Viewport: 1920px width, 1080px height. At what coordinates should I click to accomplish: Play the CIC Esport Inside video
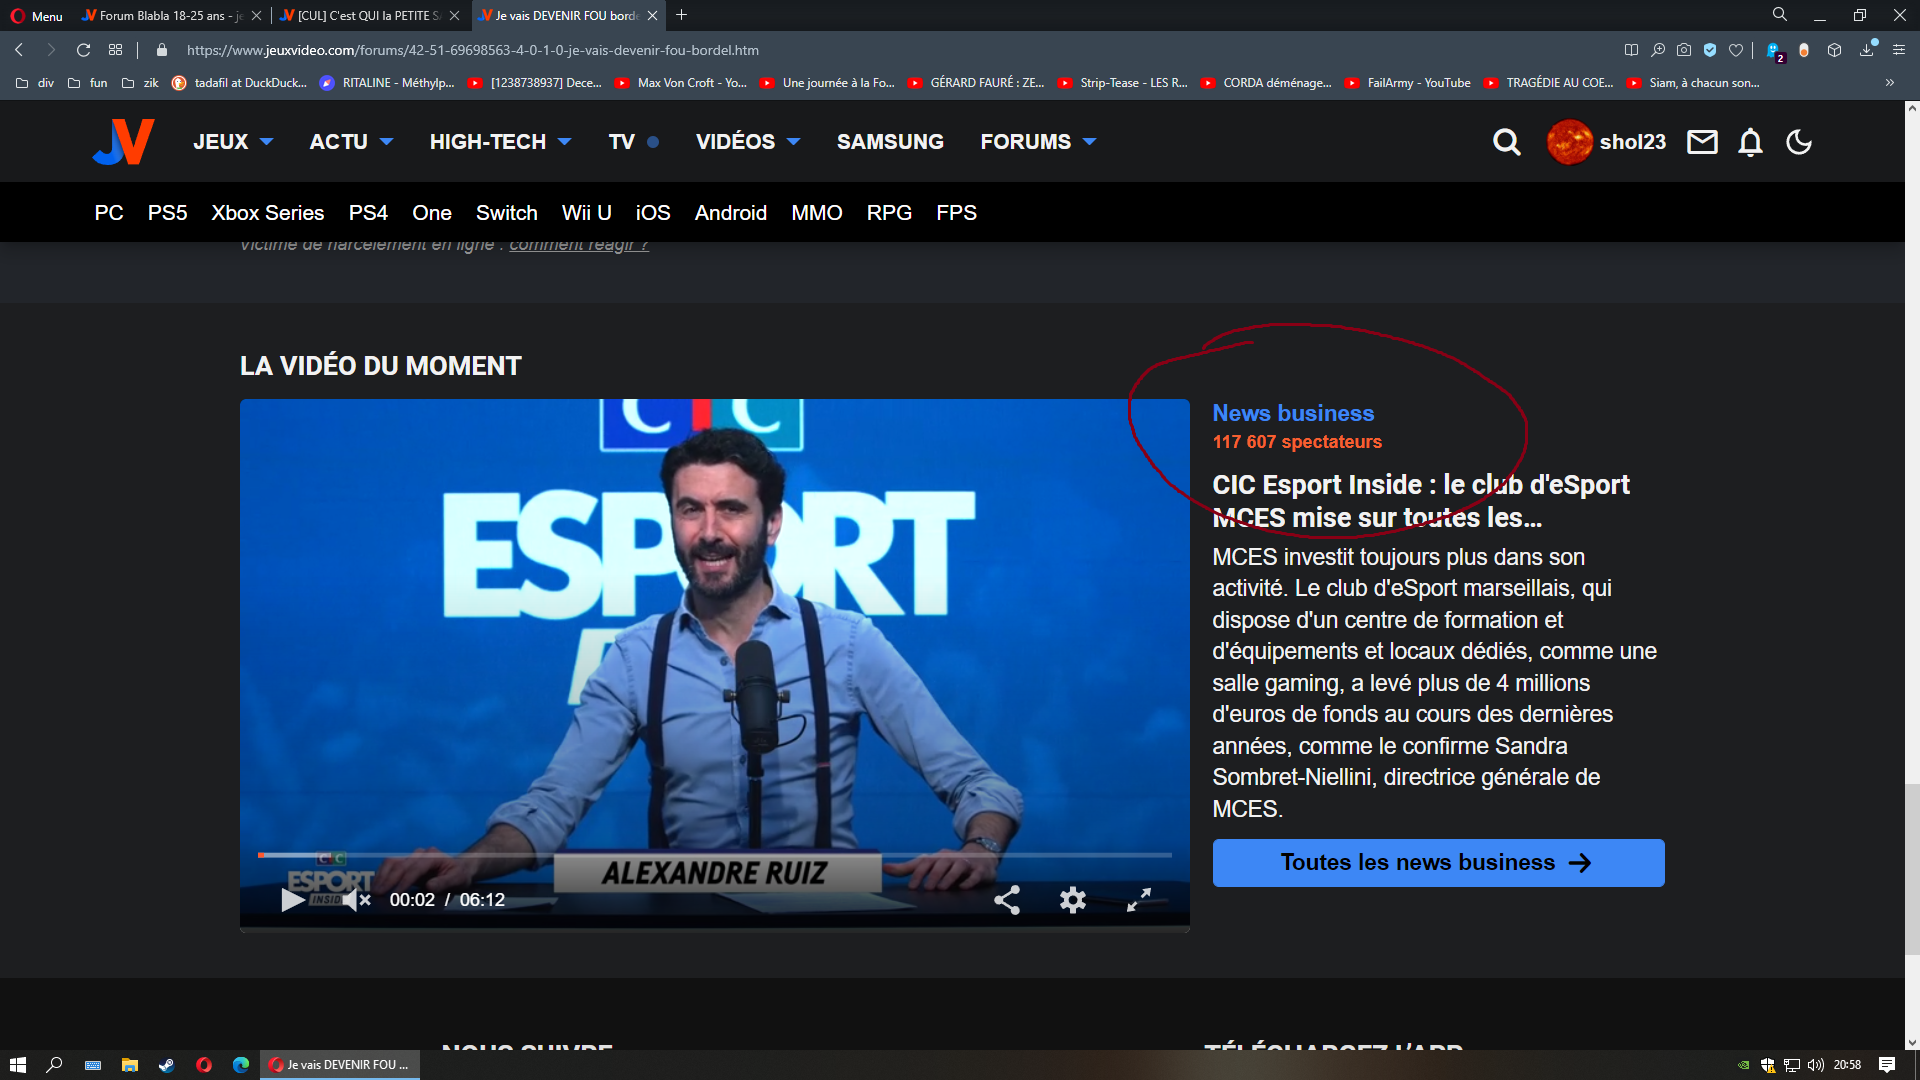[x=292, y=900]
